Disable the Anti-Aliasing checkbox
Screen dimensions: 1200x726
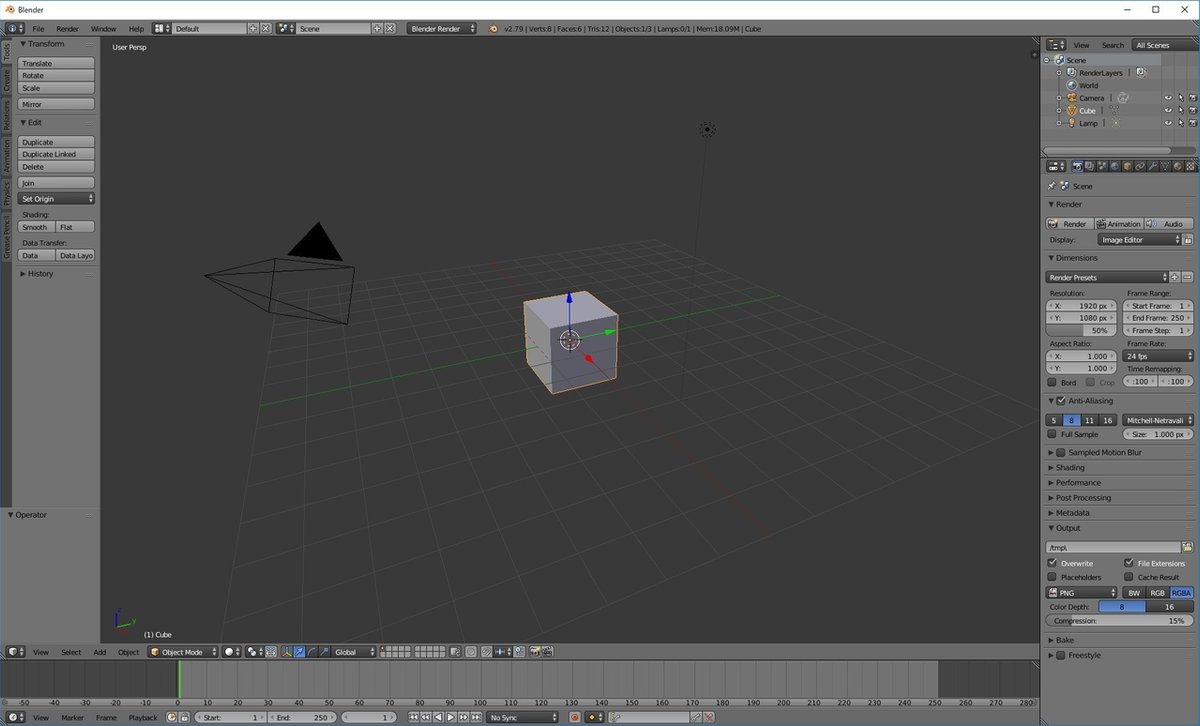click(1062, 401)
